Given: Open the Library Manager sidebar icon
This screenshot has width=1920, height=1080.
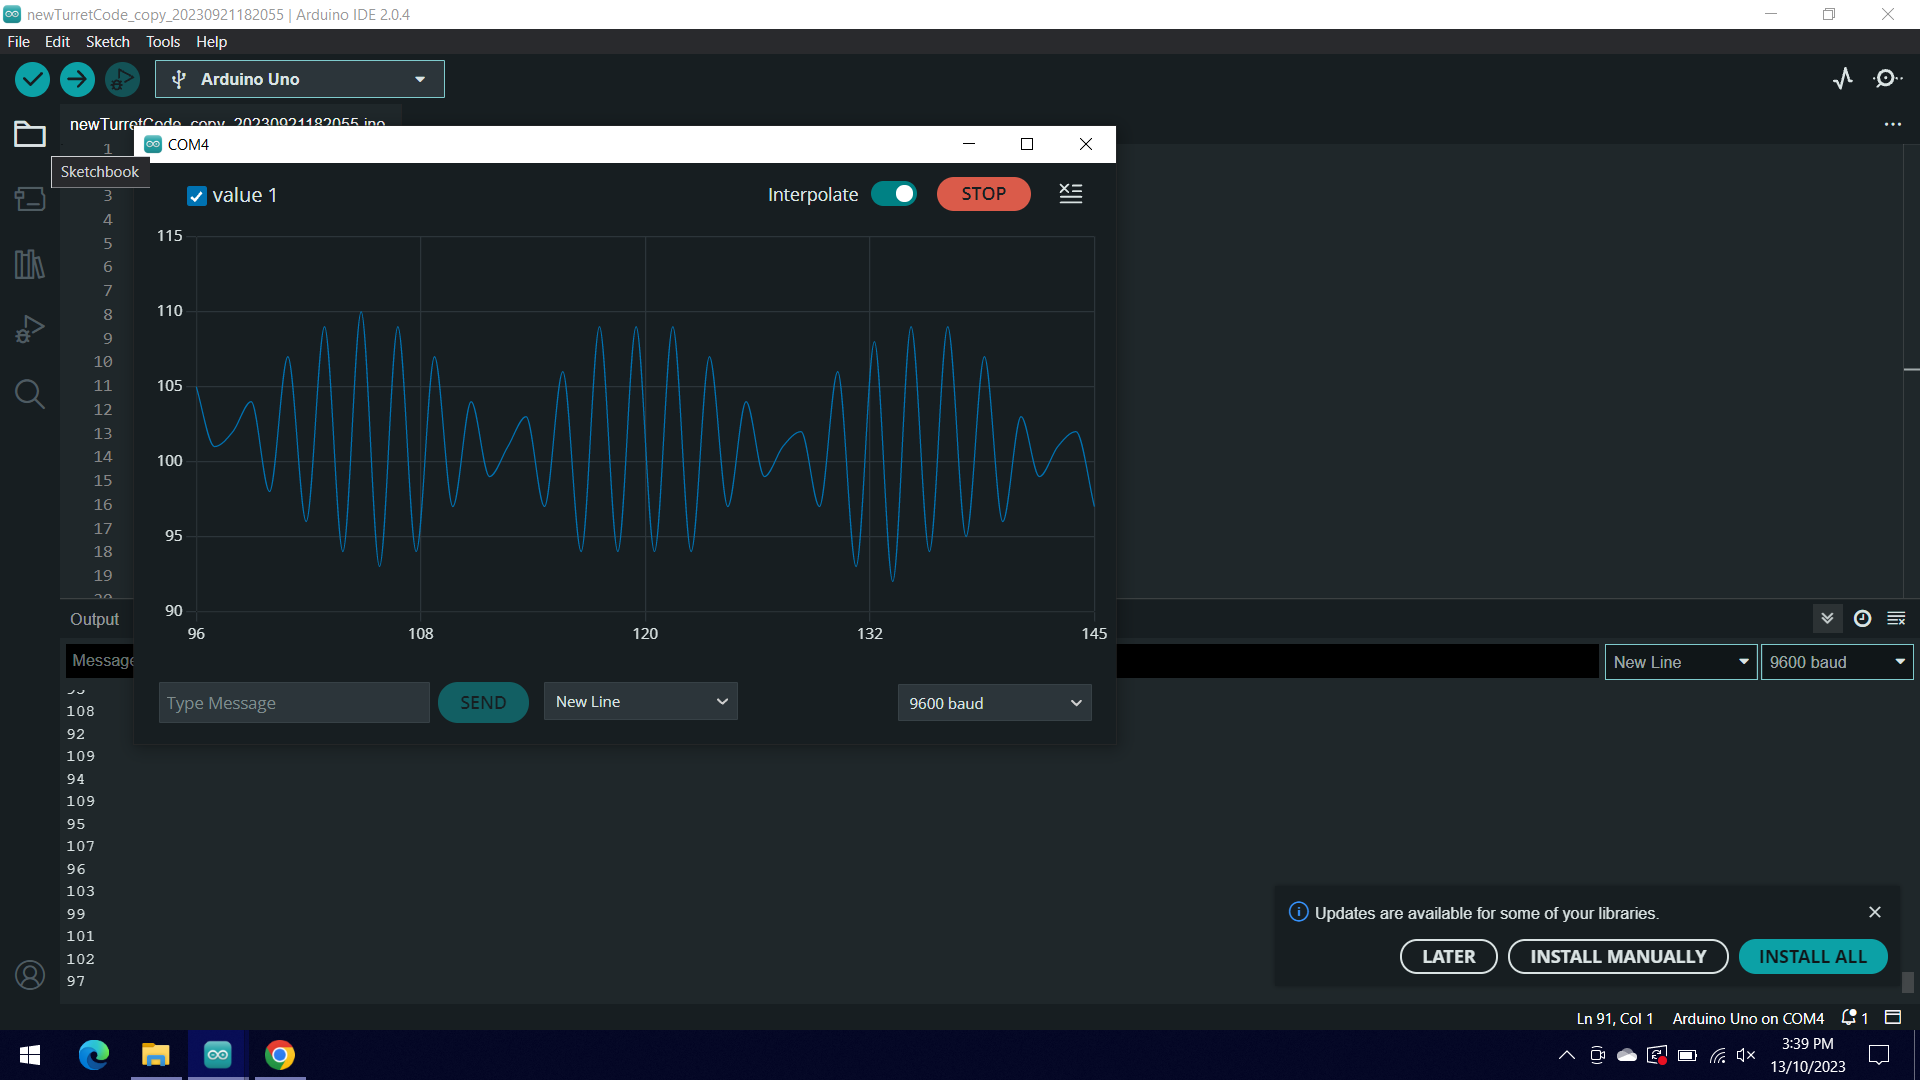Looking at the screenshot, I should point(30,264).
